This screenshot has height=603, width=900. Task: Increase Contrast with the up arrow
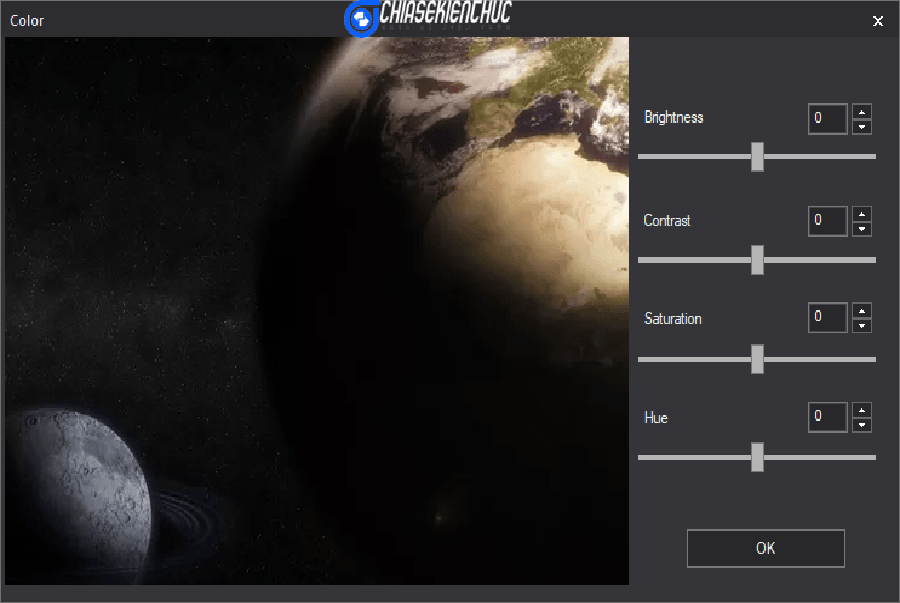[862, 214]
